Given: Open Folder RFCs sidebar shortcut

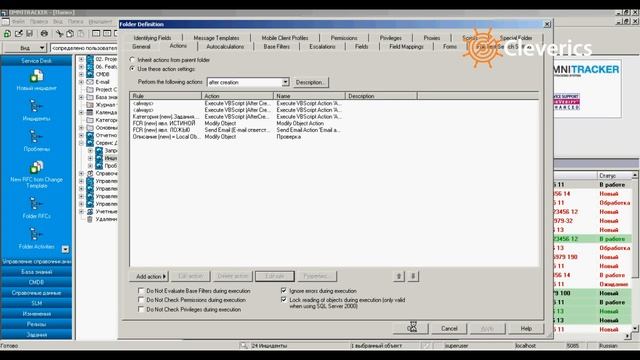Looking at the screenshot, I should pos(36,207).
